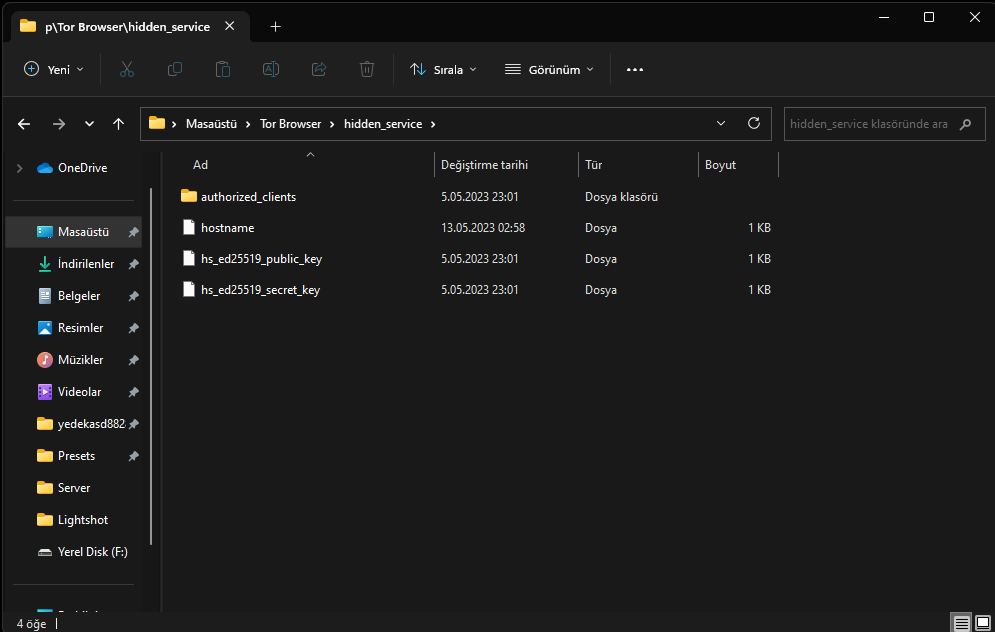The width and height of the screenshot is (995, 632).
Task: Click the hs_ed25519_public_key file icon
Action: point(188,258)
